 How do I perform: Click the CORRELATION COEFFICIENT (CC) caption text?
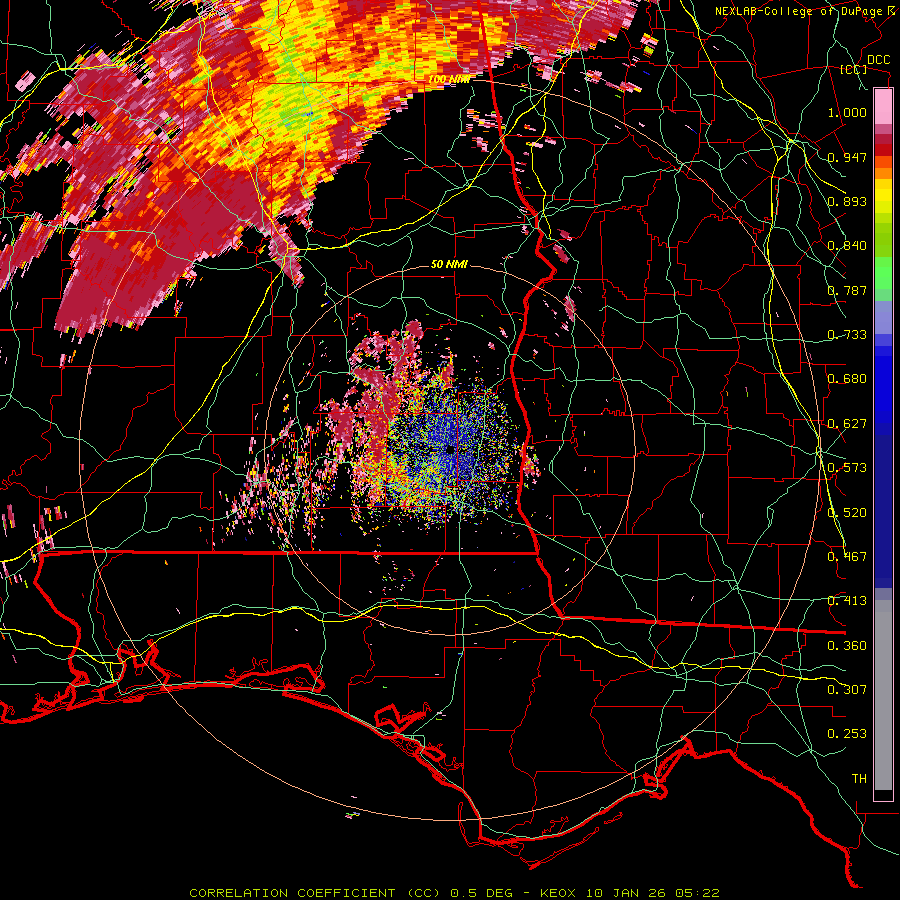point(315,893)
